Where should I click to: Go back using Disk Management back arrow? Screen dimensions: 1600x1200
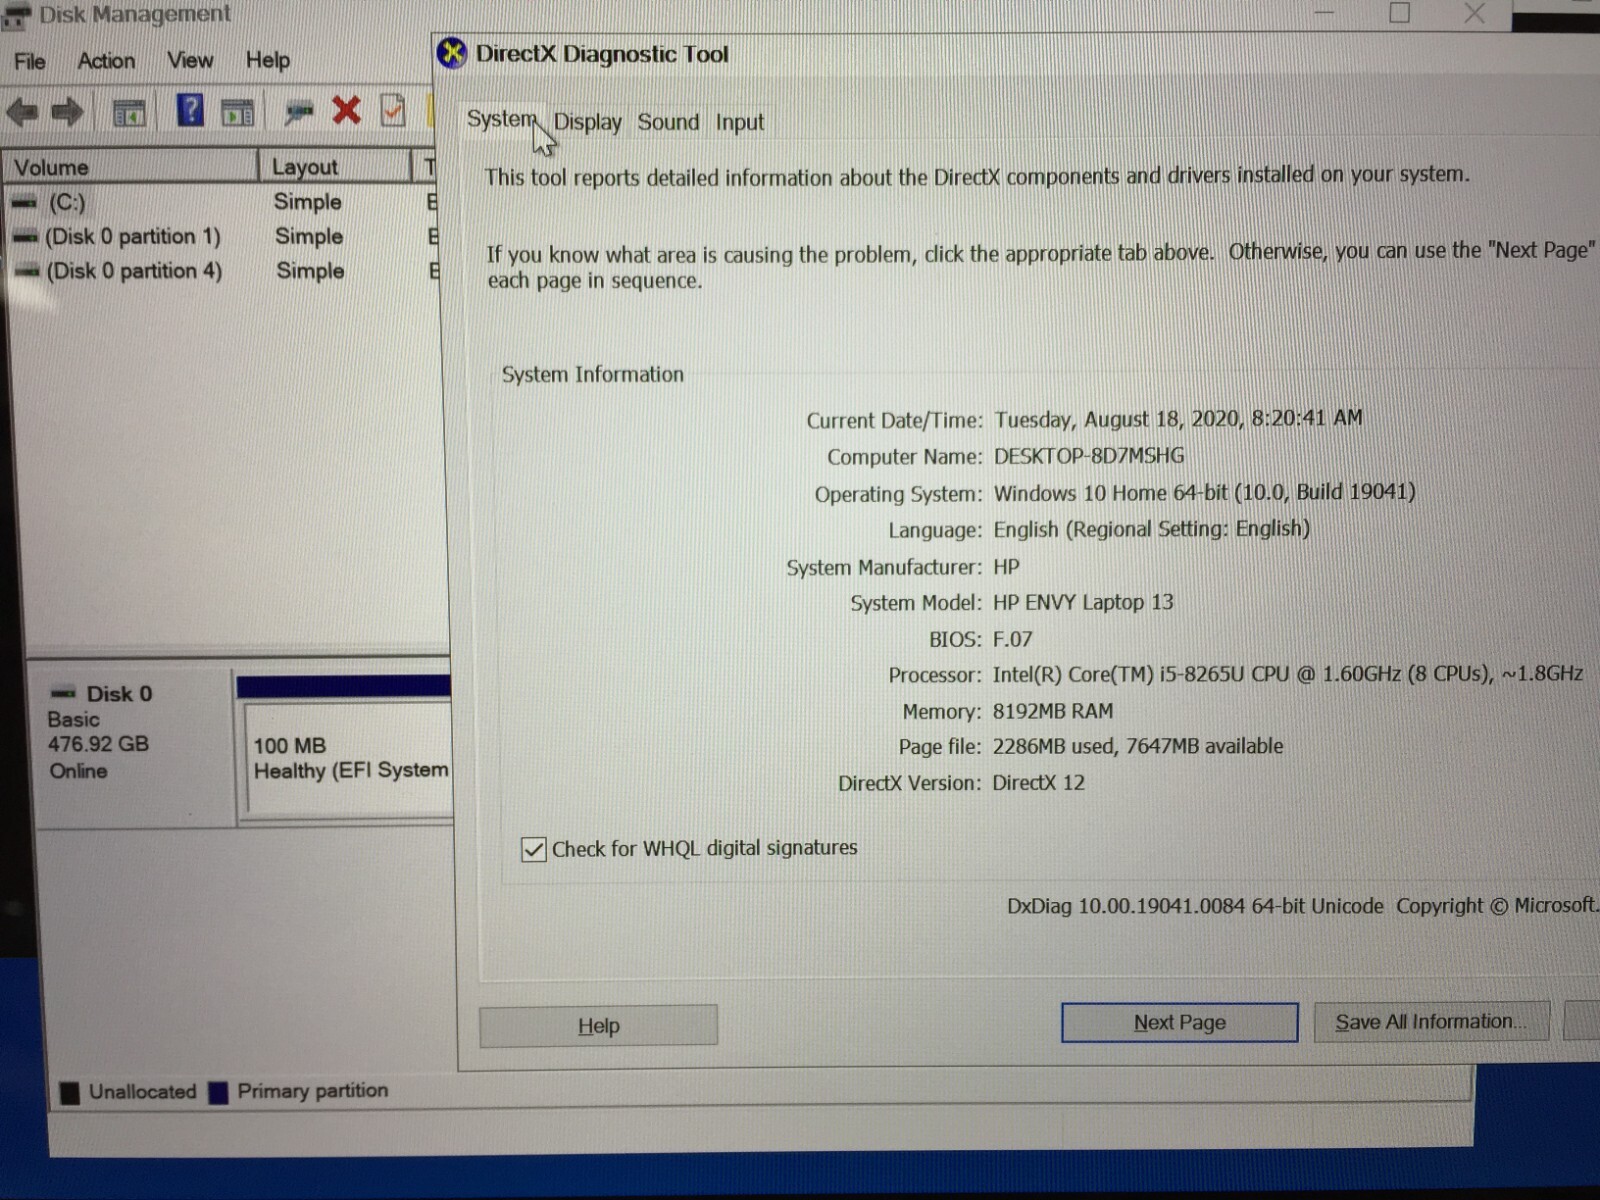tap(22, 112)
